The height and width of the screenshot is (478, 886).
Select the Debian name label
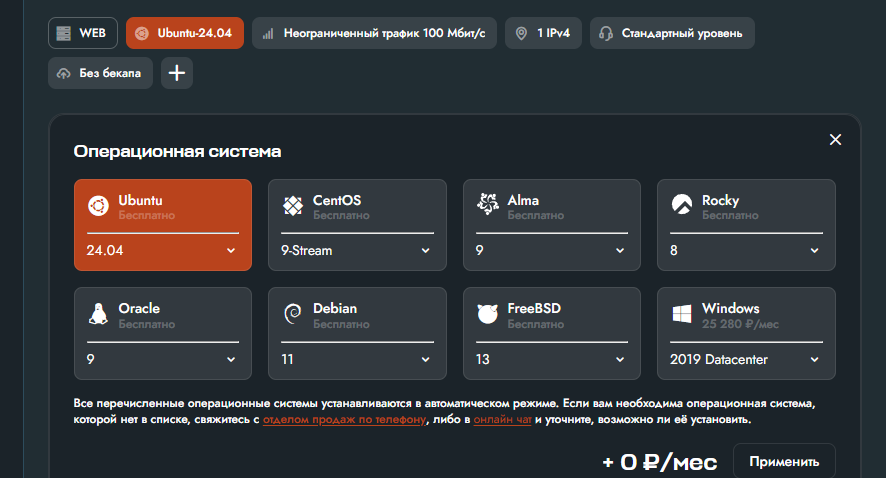[x=335, y=308]
